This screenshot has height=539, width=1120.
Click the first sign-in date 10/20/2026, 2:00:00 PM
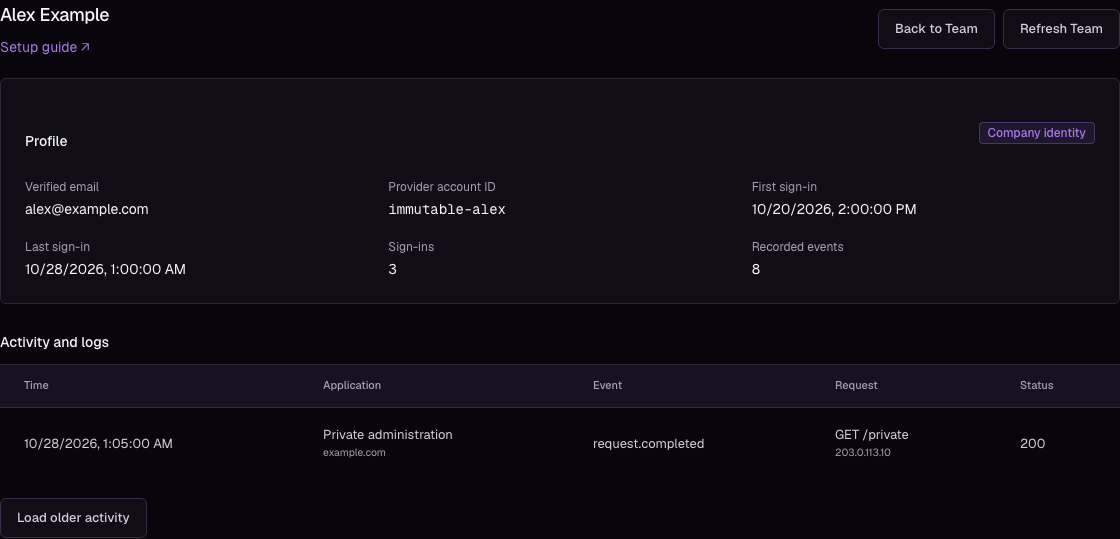[834, 209]
